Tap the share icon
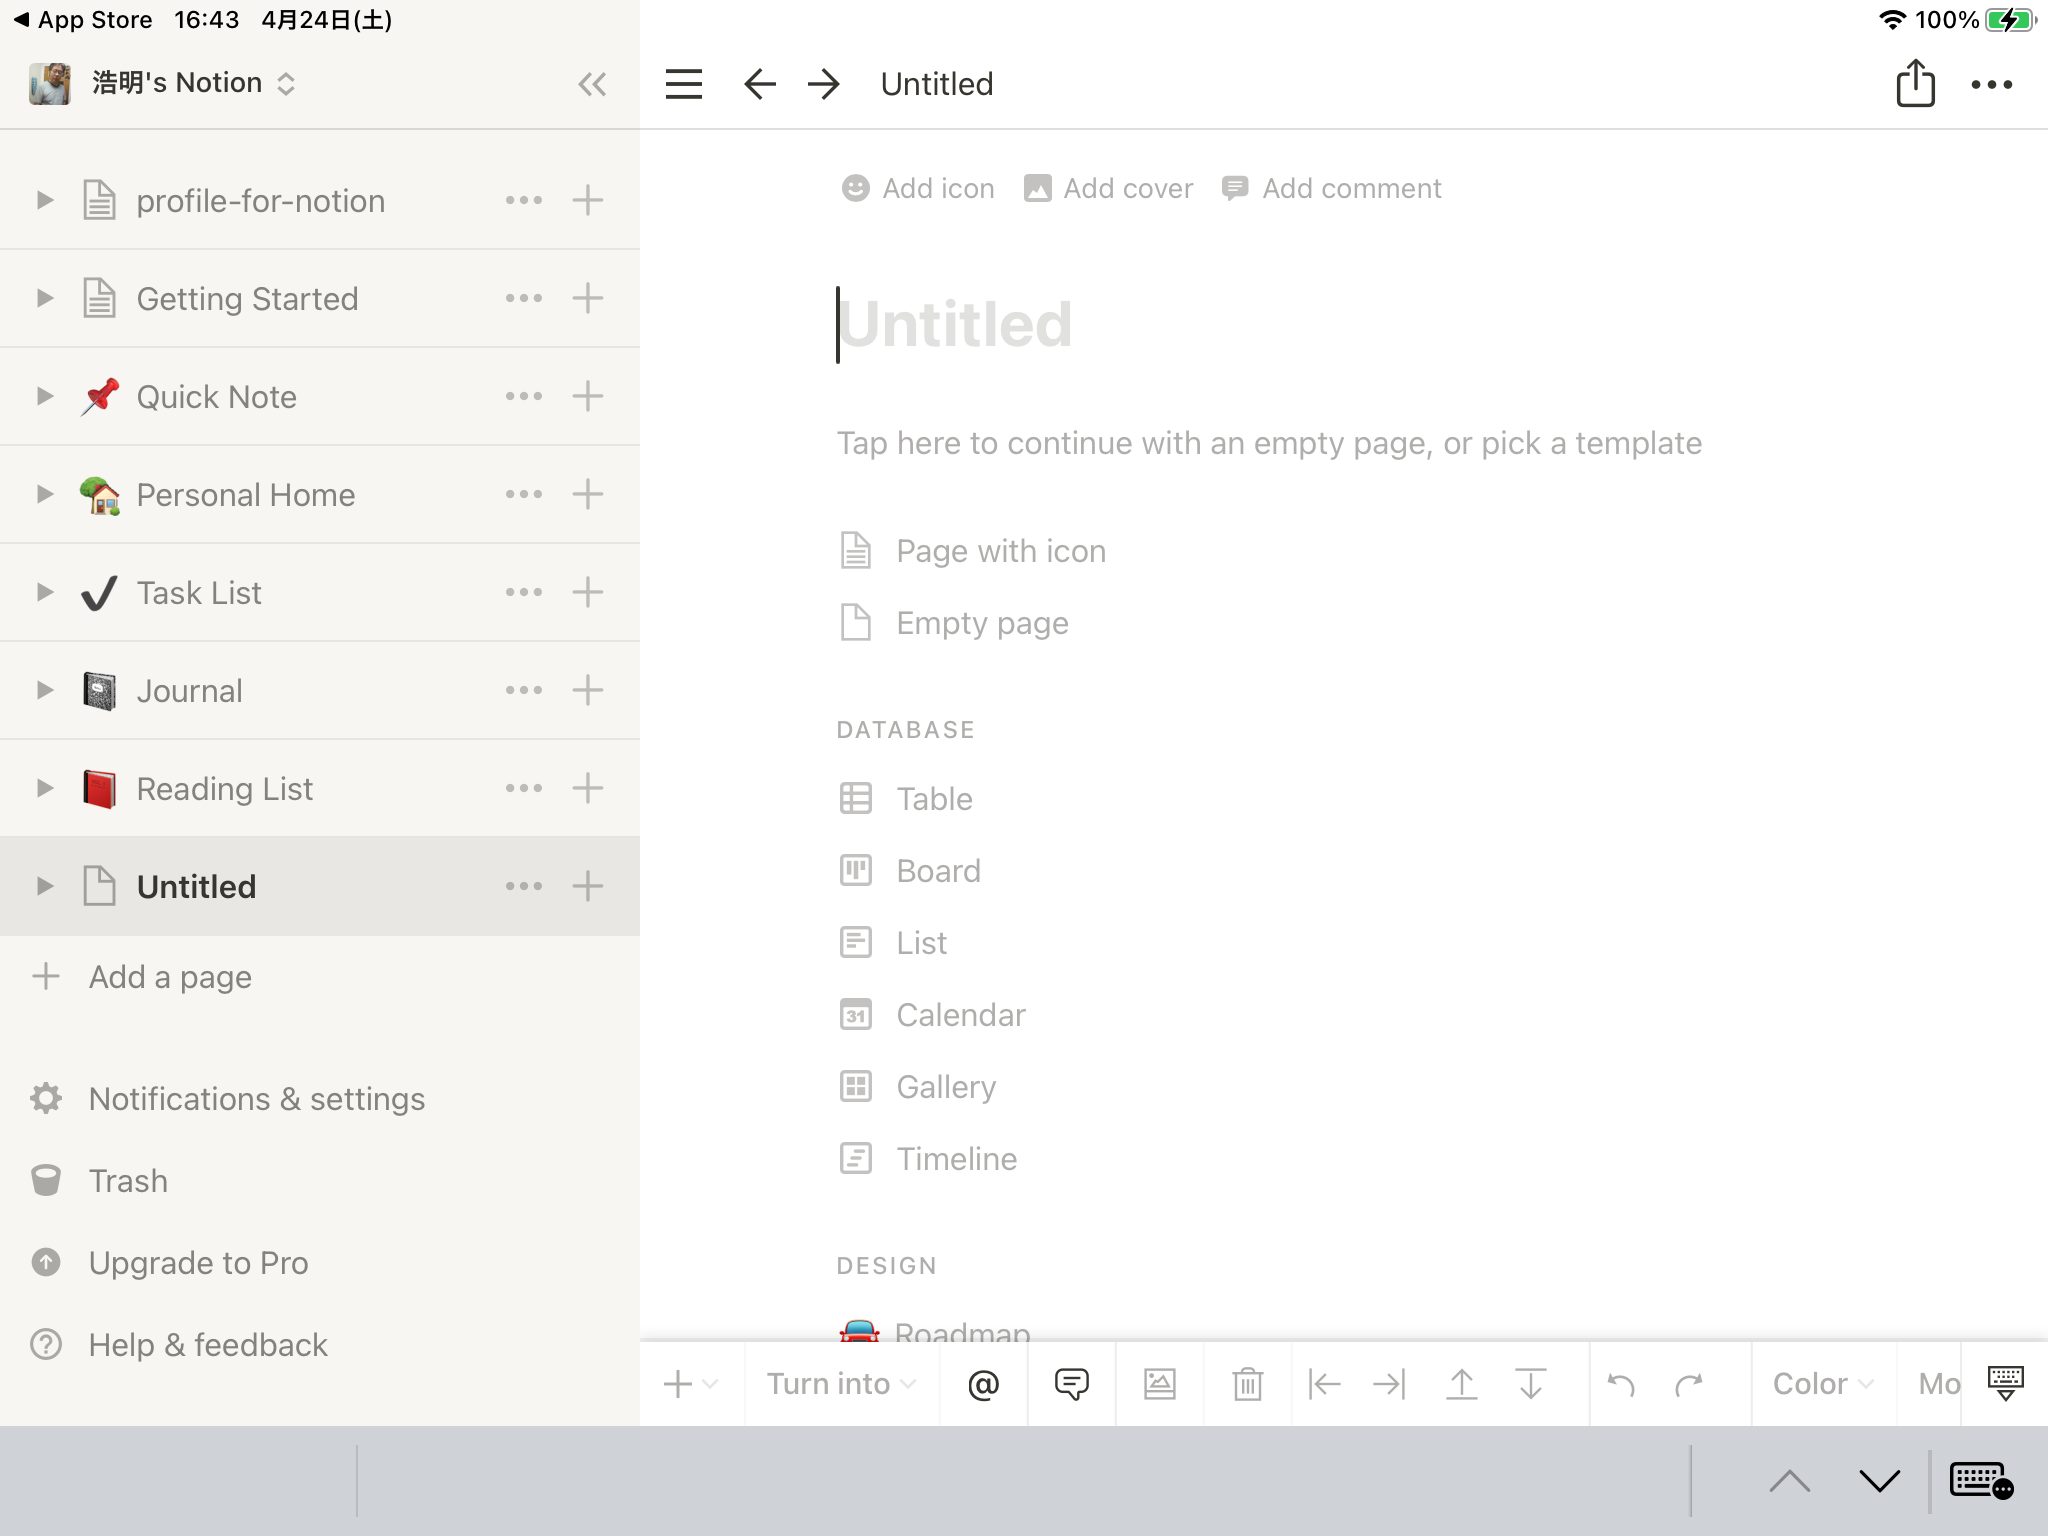 pos(1915,82)
